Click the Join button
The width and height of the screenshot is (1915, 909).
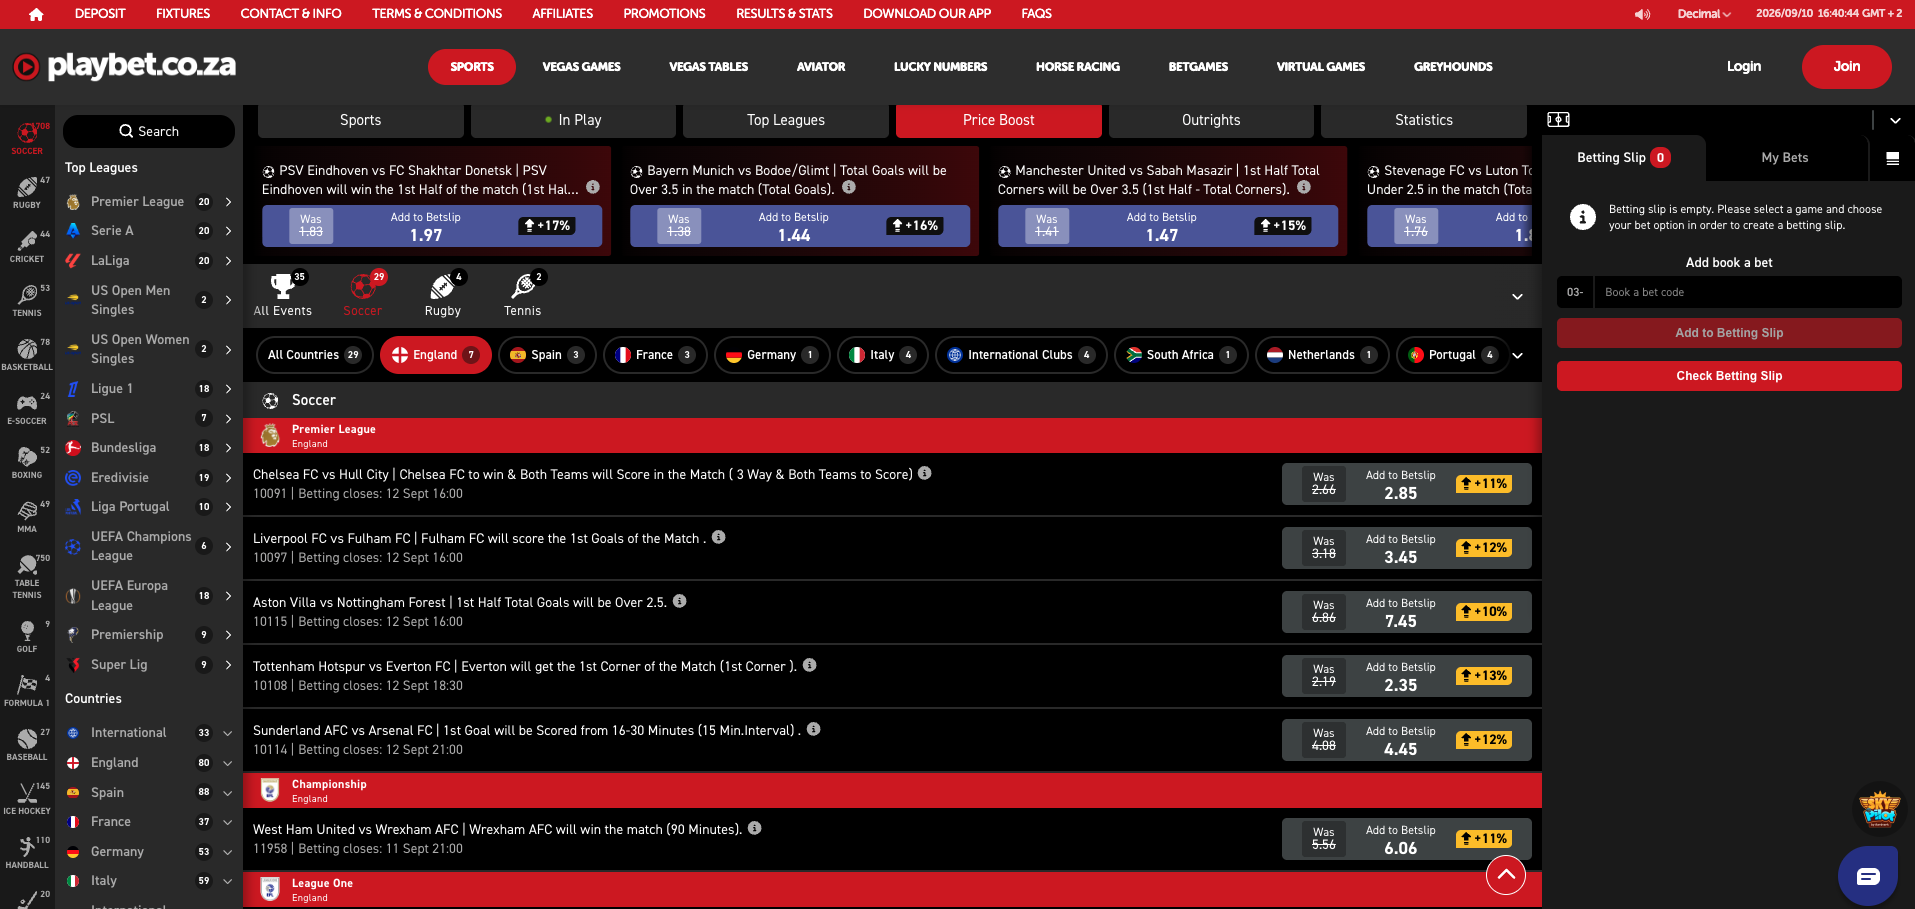pos(1846,67)
